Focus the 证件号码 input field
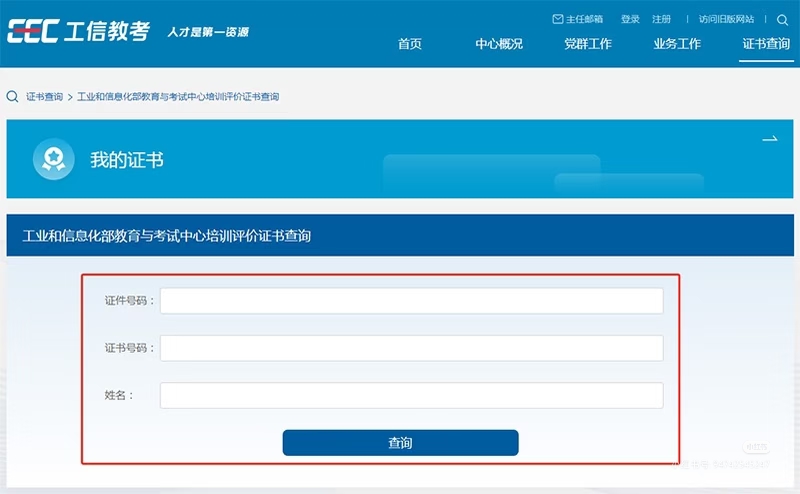This screenshot has width=800, height=494. 411,301
